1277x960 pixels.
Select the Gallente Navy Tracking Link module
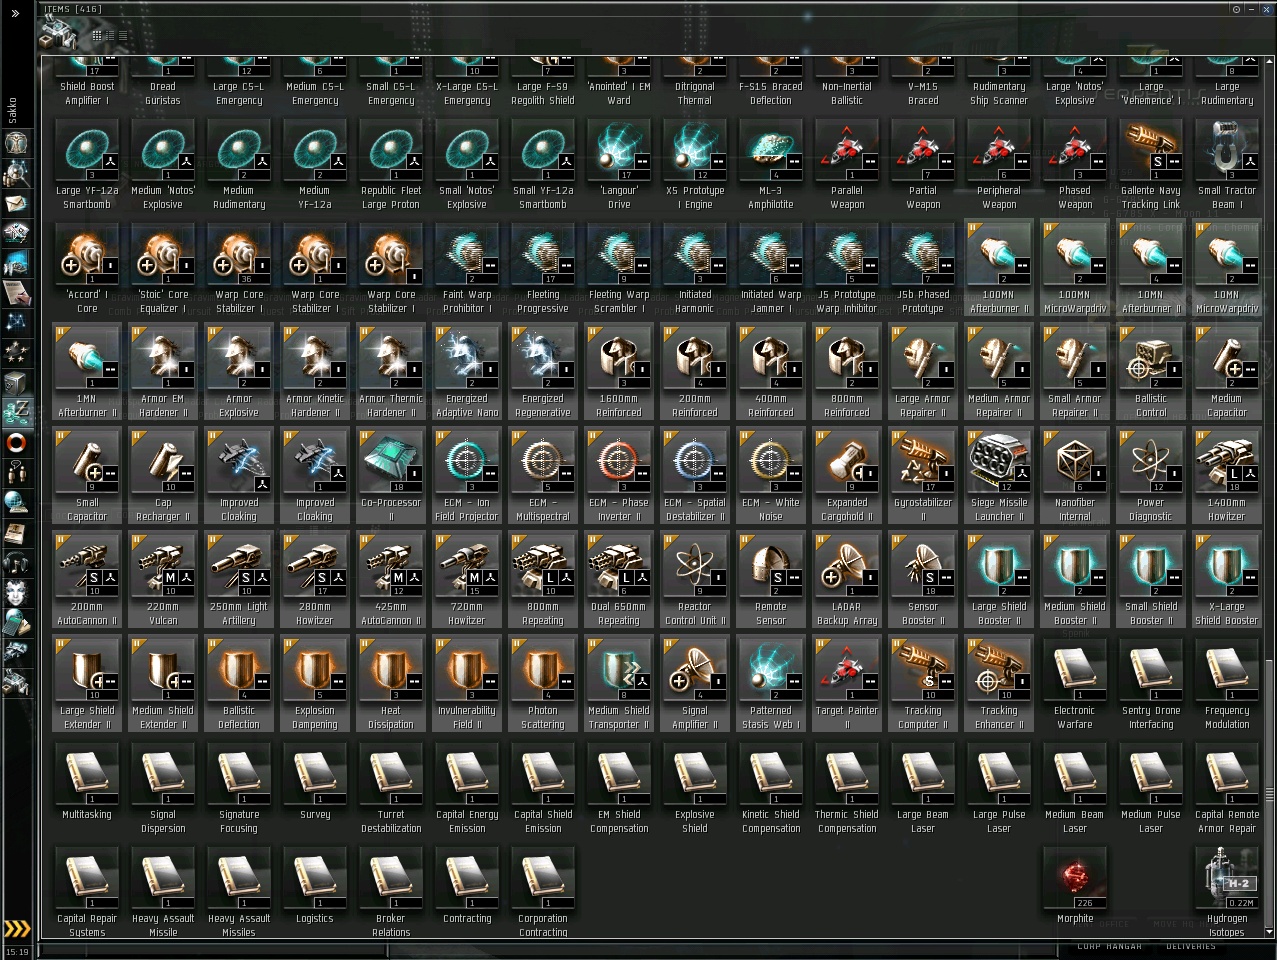click(x=1151, y=164)
